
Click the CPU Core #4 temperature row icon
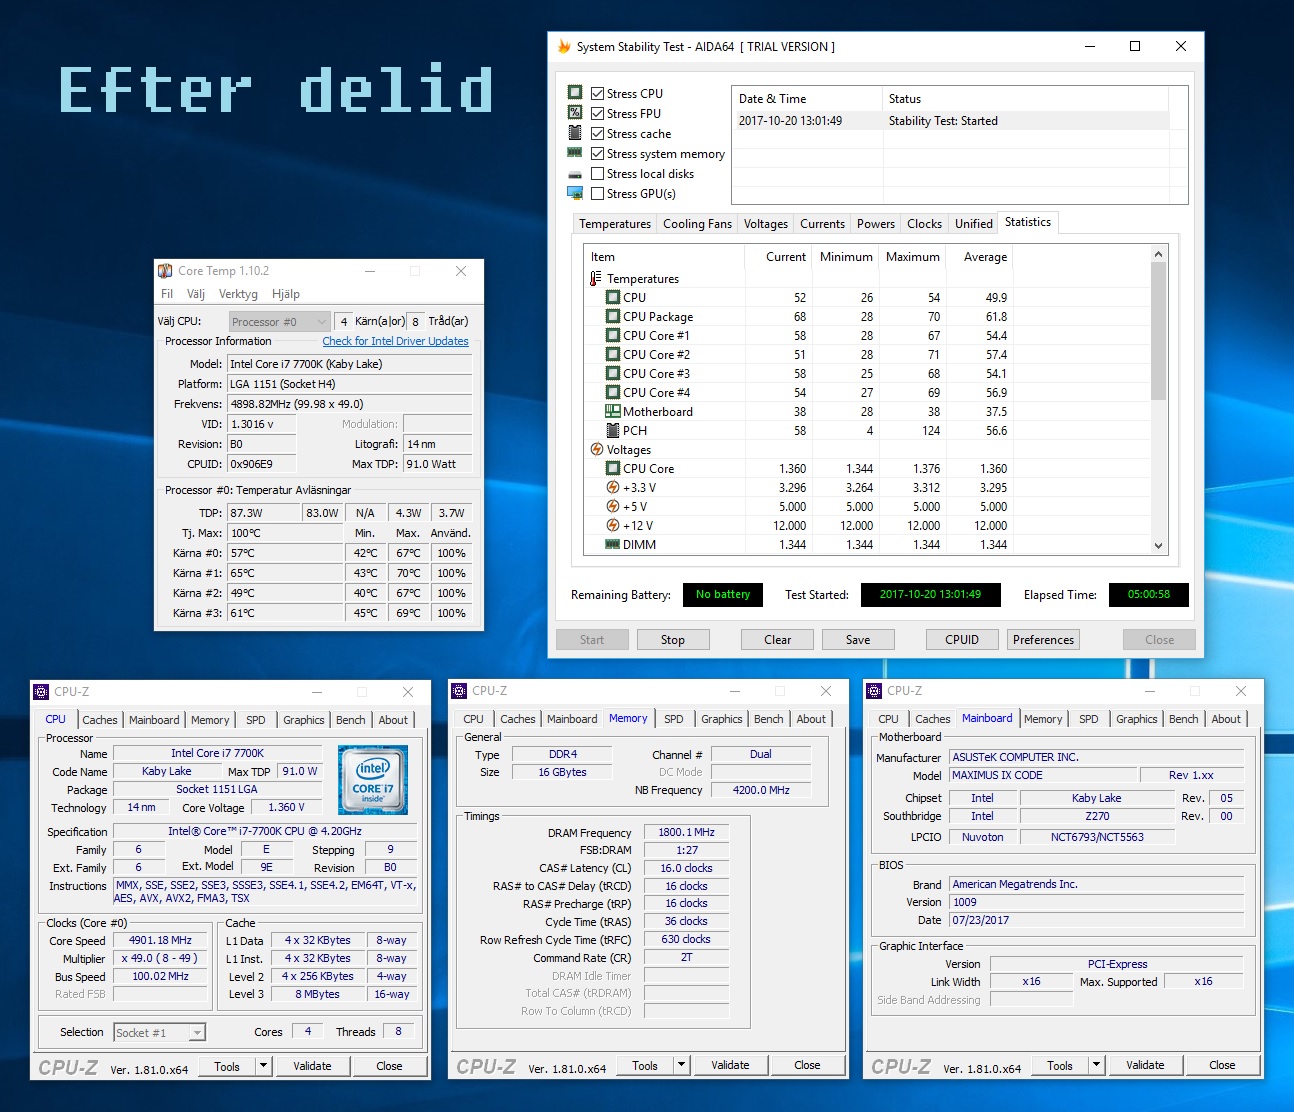pyautogui.click(x=613, y=392)
